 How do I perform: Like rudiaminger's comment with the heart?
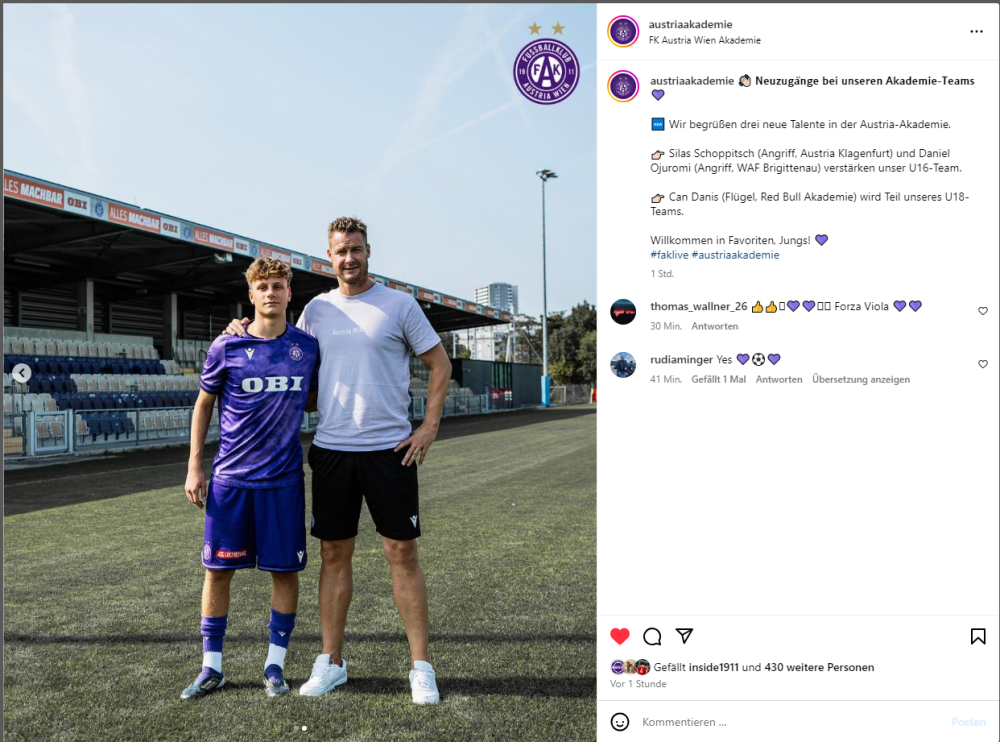click(x=983, y=364)
